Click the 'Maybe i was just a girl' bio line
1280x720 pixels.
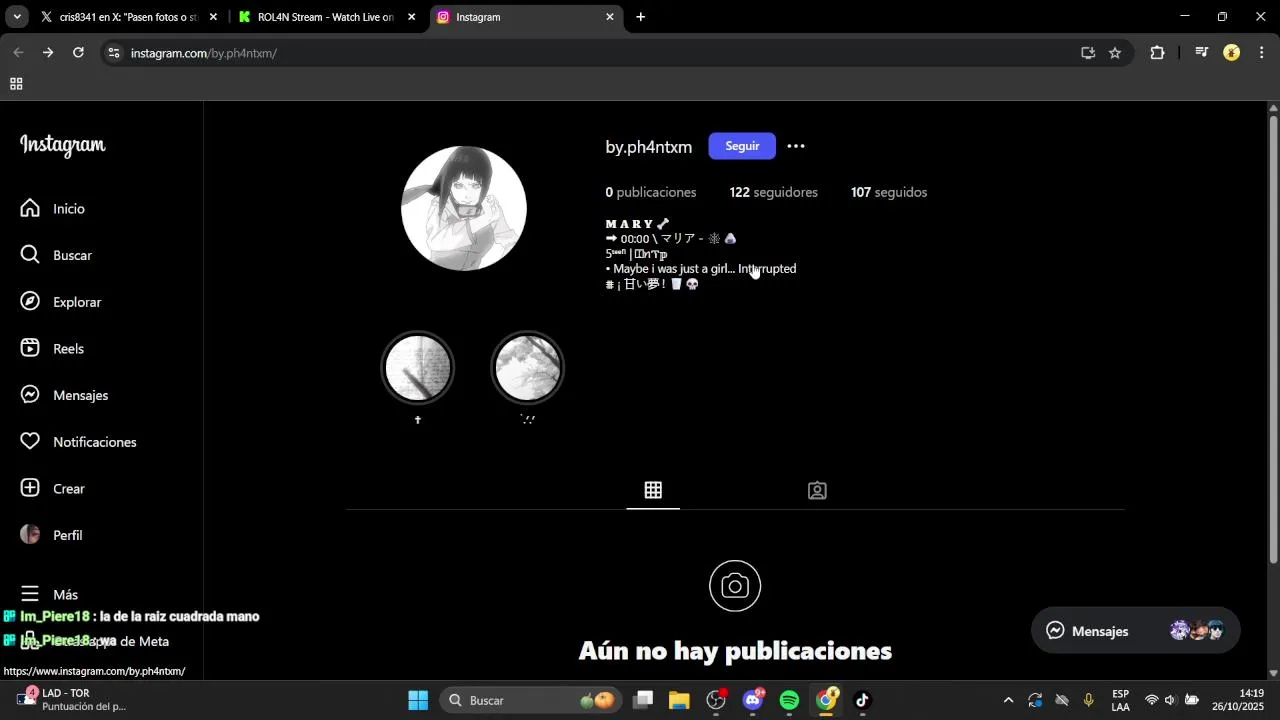click(x=701, y=269)
